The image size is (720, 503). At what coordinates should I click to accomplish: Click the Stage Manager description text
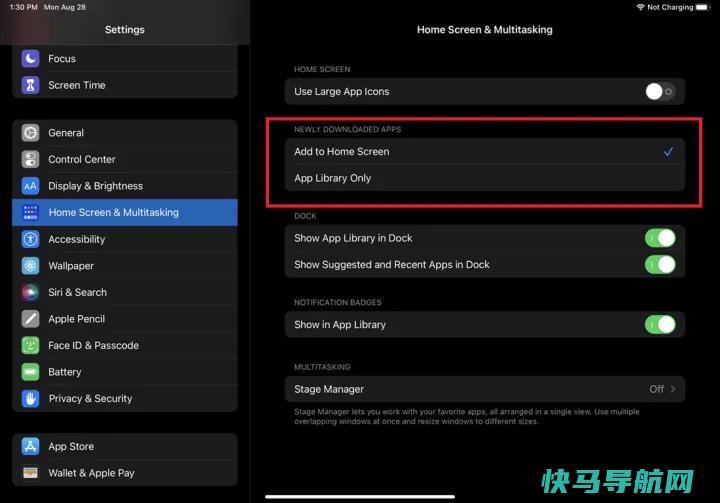(467, 417)
